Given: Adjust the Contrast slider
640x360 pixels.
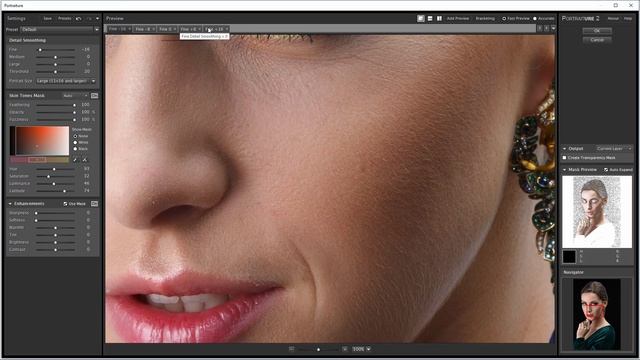Looking at the screenshot, I should click(55, 249).
